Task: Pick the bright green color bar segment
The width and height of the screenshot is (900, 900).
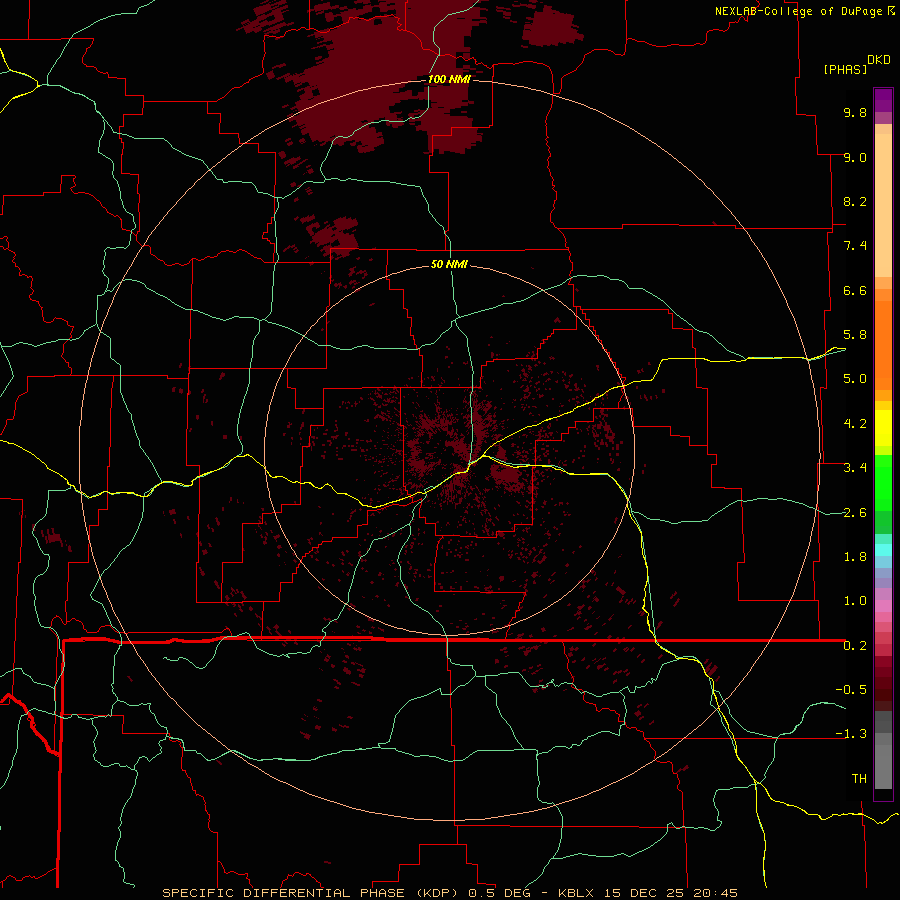Action: (883, 482)
